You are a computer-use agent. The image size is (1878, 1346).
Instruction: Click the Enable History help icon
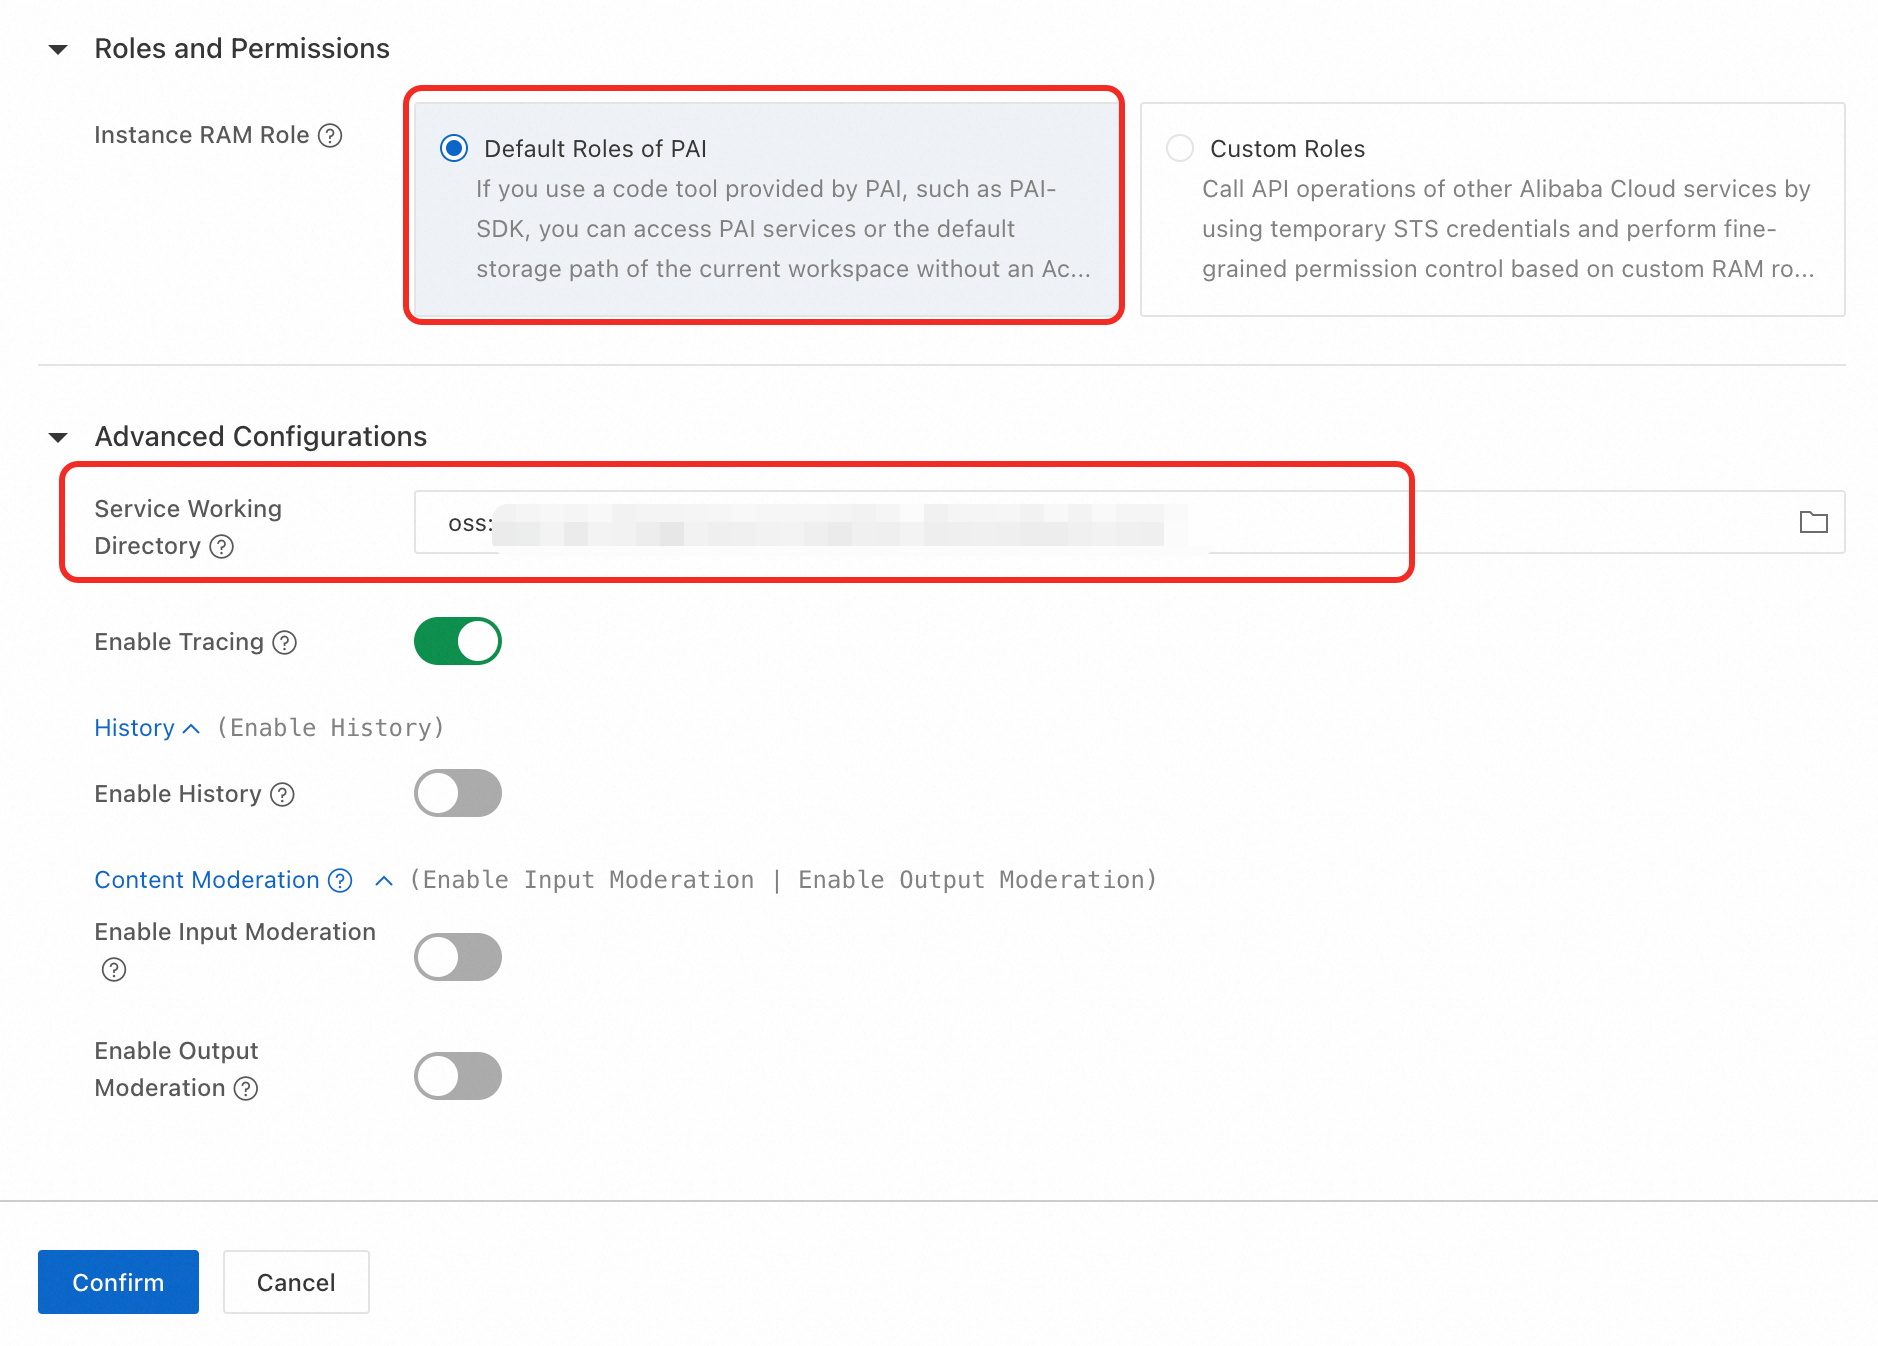click(x=283, y=794)
